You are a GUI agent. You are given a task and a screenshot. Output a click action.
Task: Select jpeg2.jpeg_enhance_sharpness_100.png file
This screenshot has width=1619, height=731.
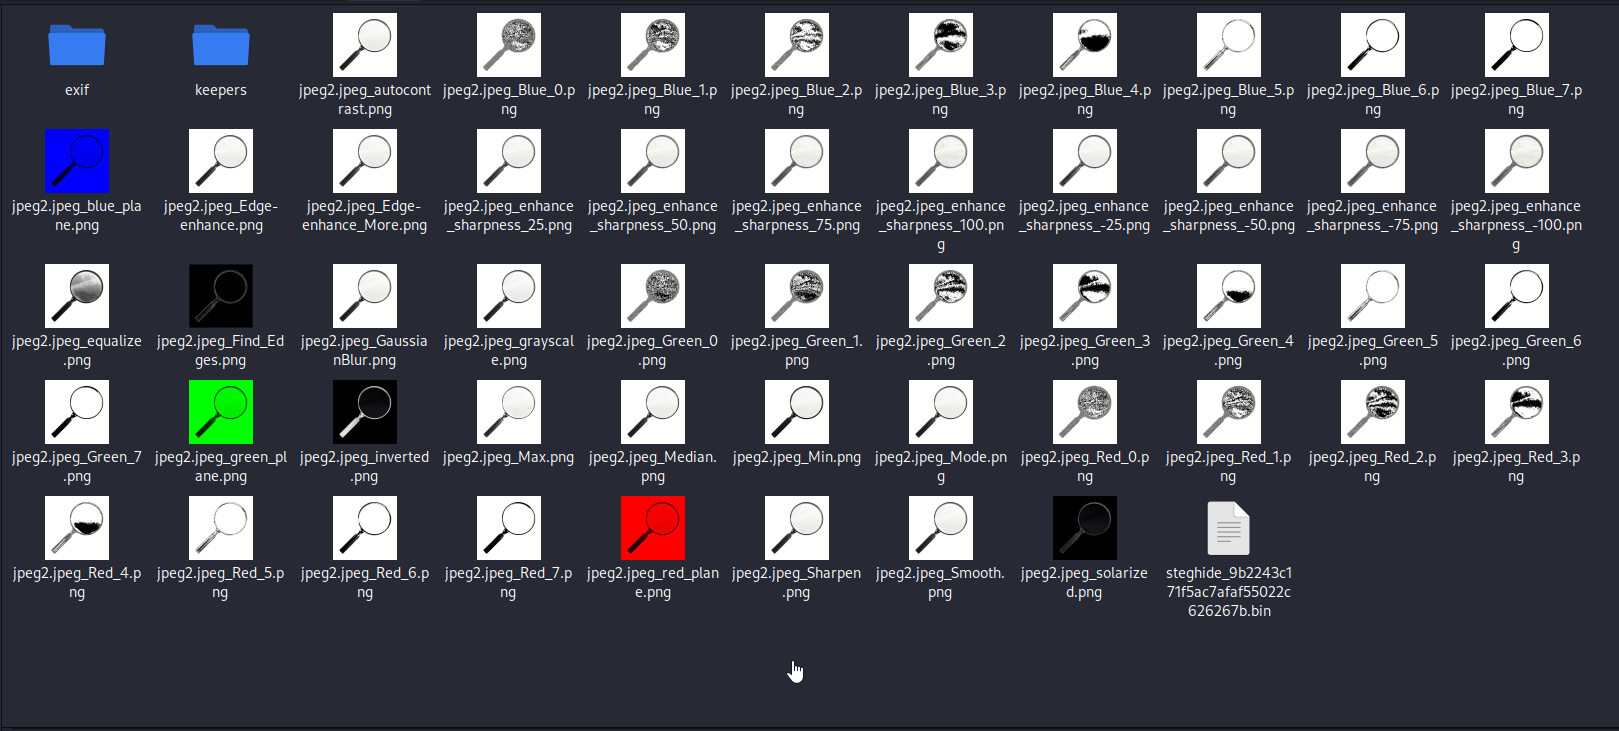click(941, 161)
